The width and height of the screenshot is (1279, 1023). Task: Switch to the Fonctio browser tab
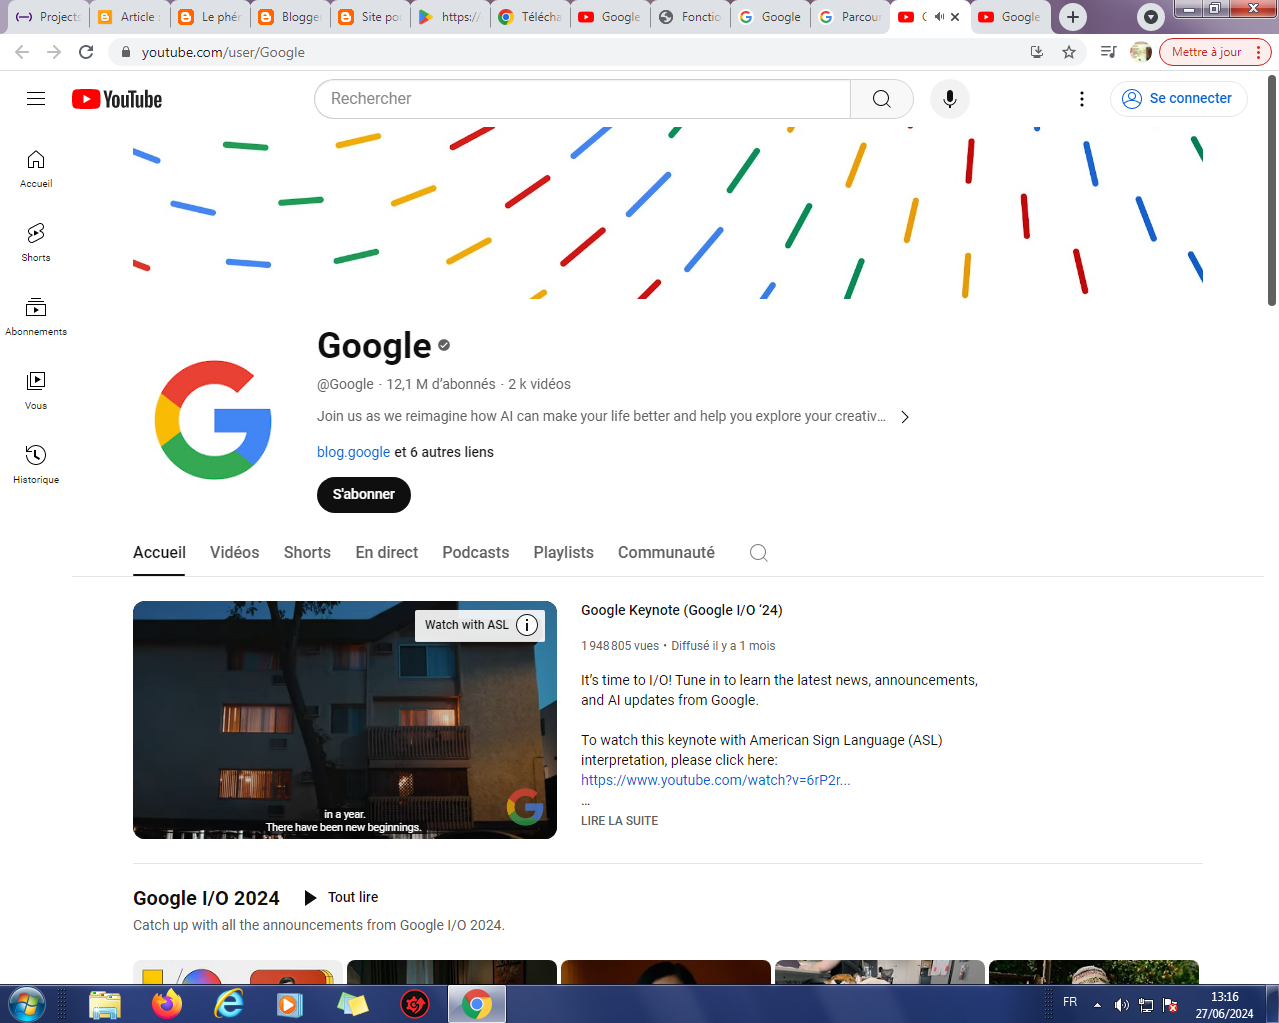[x=690, y=17]
